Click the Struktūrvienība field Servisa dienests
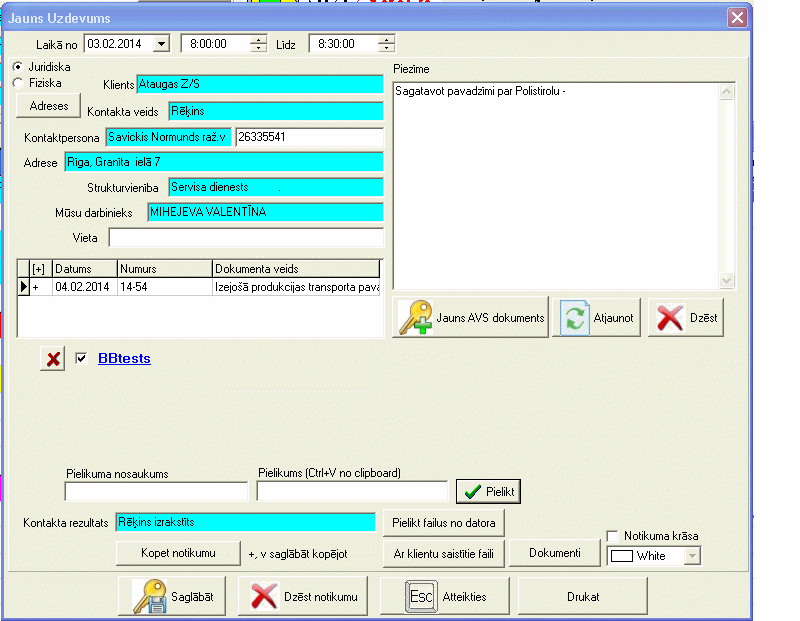Viewport: 800px width, 621px height. (x=276, y=187)
